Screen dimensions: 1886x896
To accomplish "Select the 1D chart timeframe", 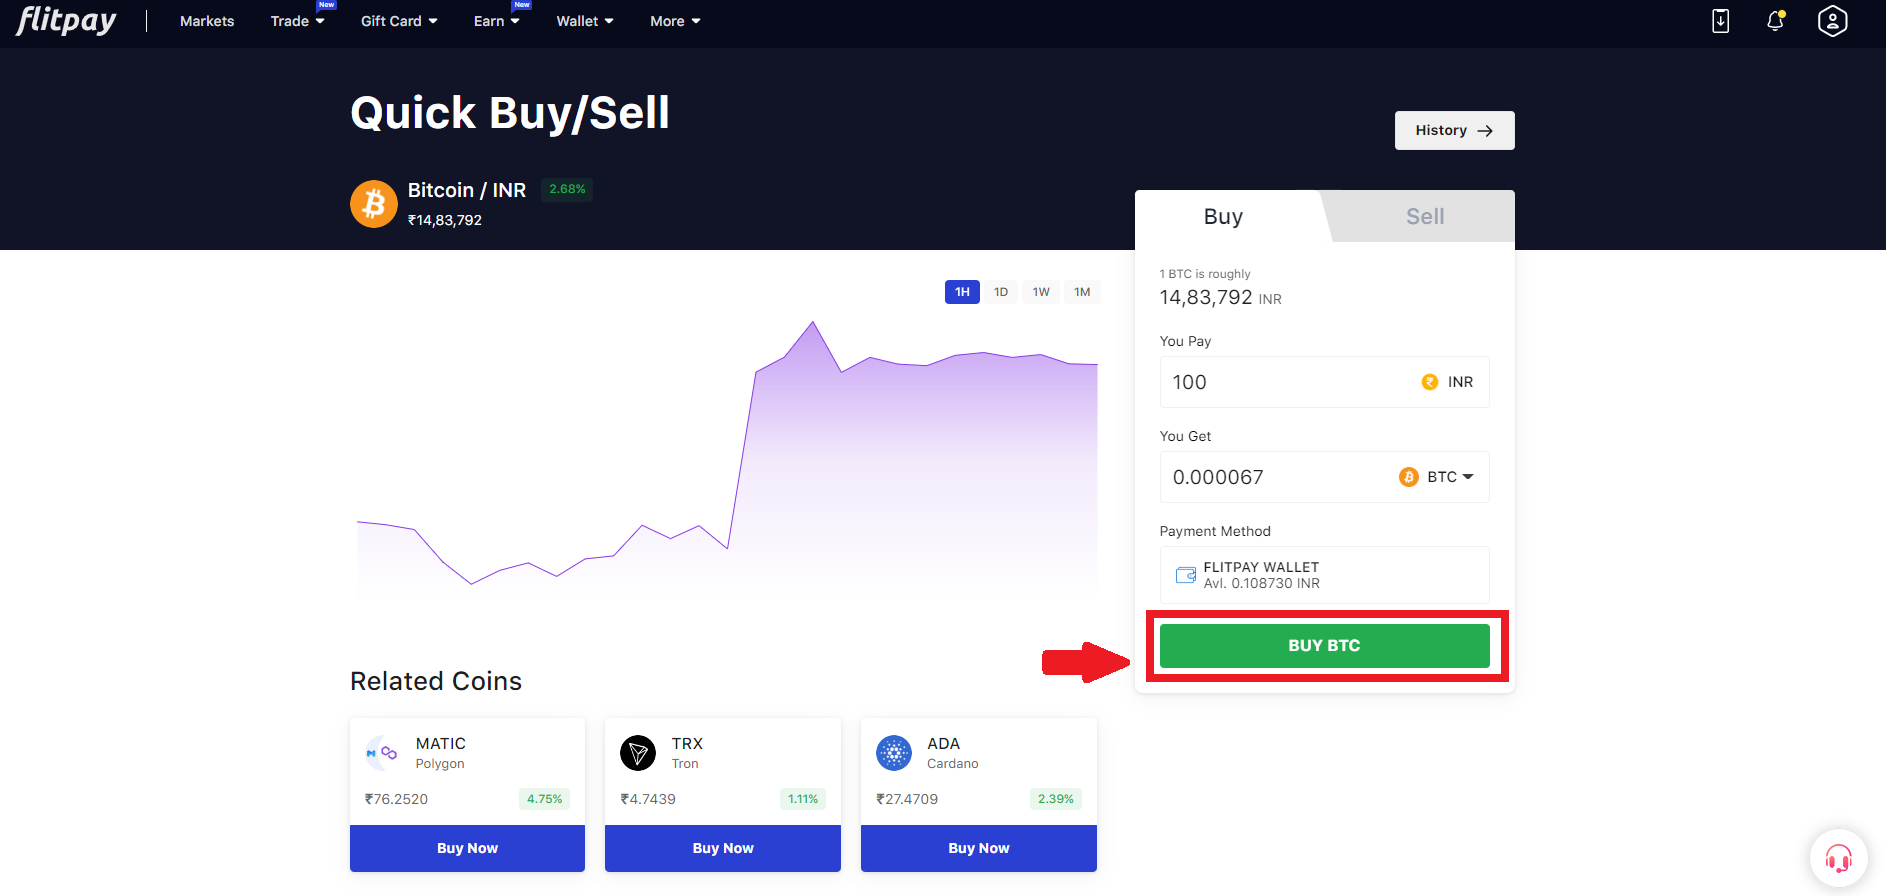I will tap(1001, 292).
